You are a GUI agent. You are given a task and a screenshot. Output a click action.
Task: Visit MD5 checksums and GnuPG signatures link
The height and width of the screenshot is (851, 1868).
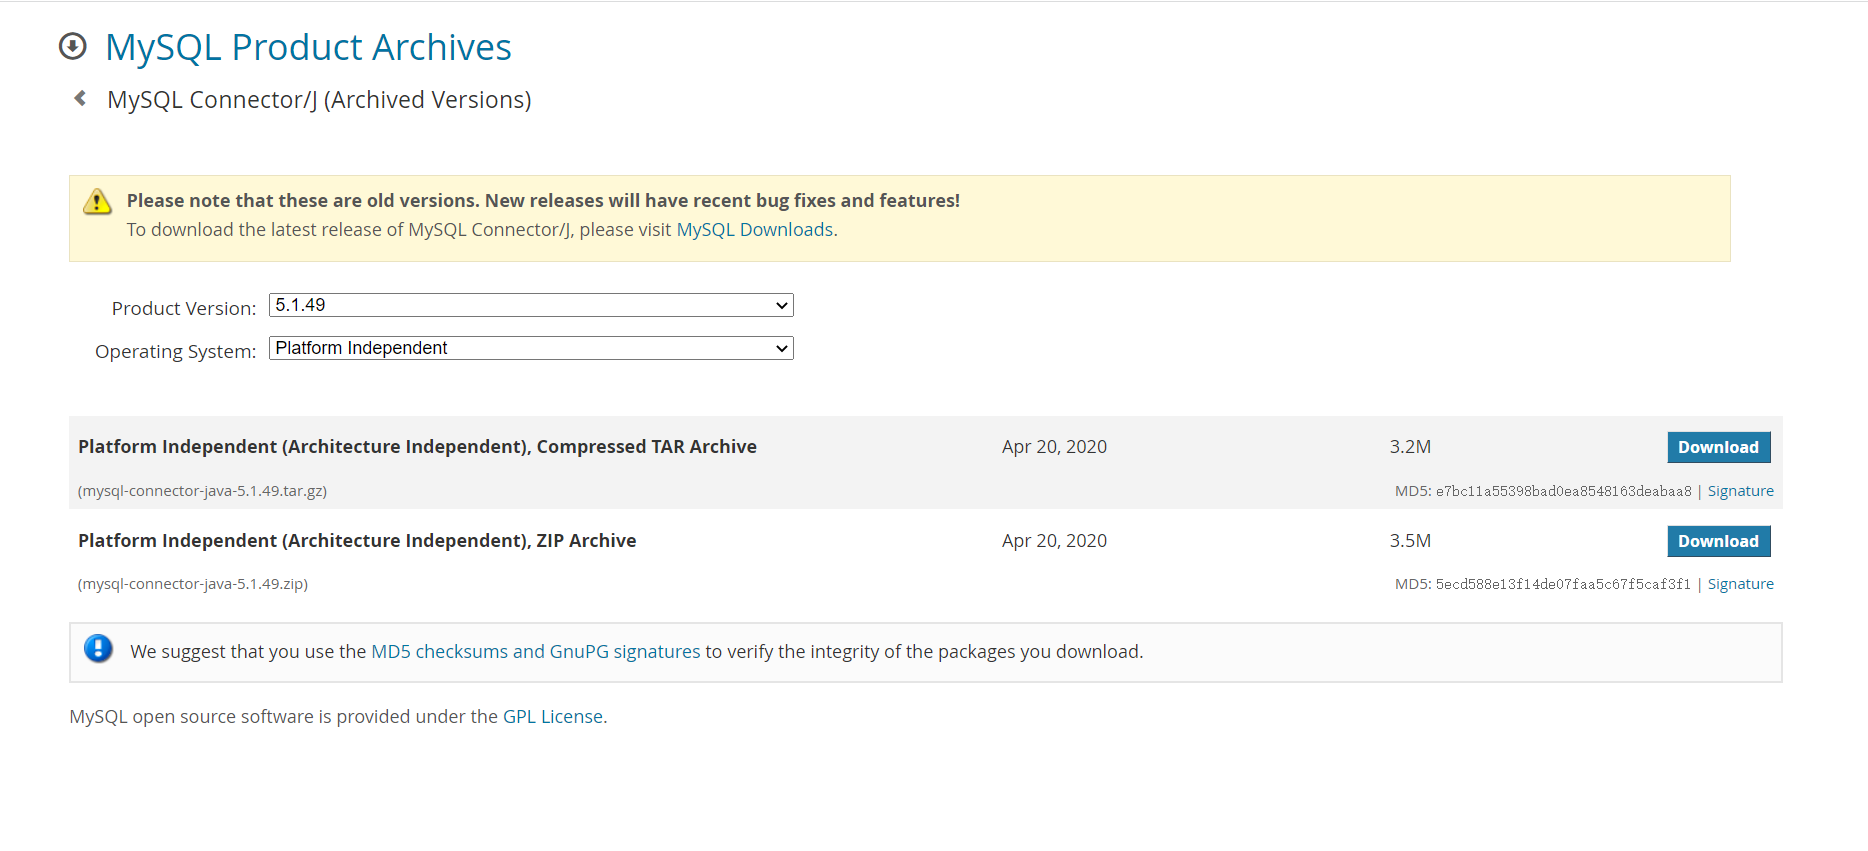[x=535, y=652]
